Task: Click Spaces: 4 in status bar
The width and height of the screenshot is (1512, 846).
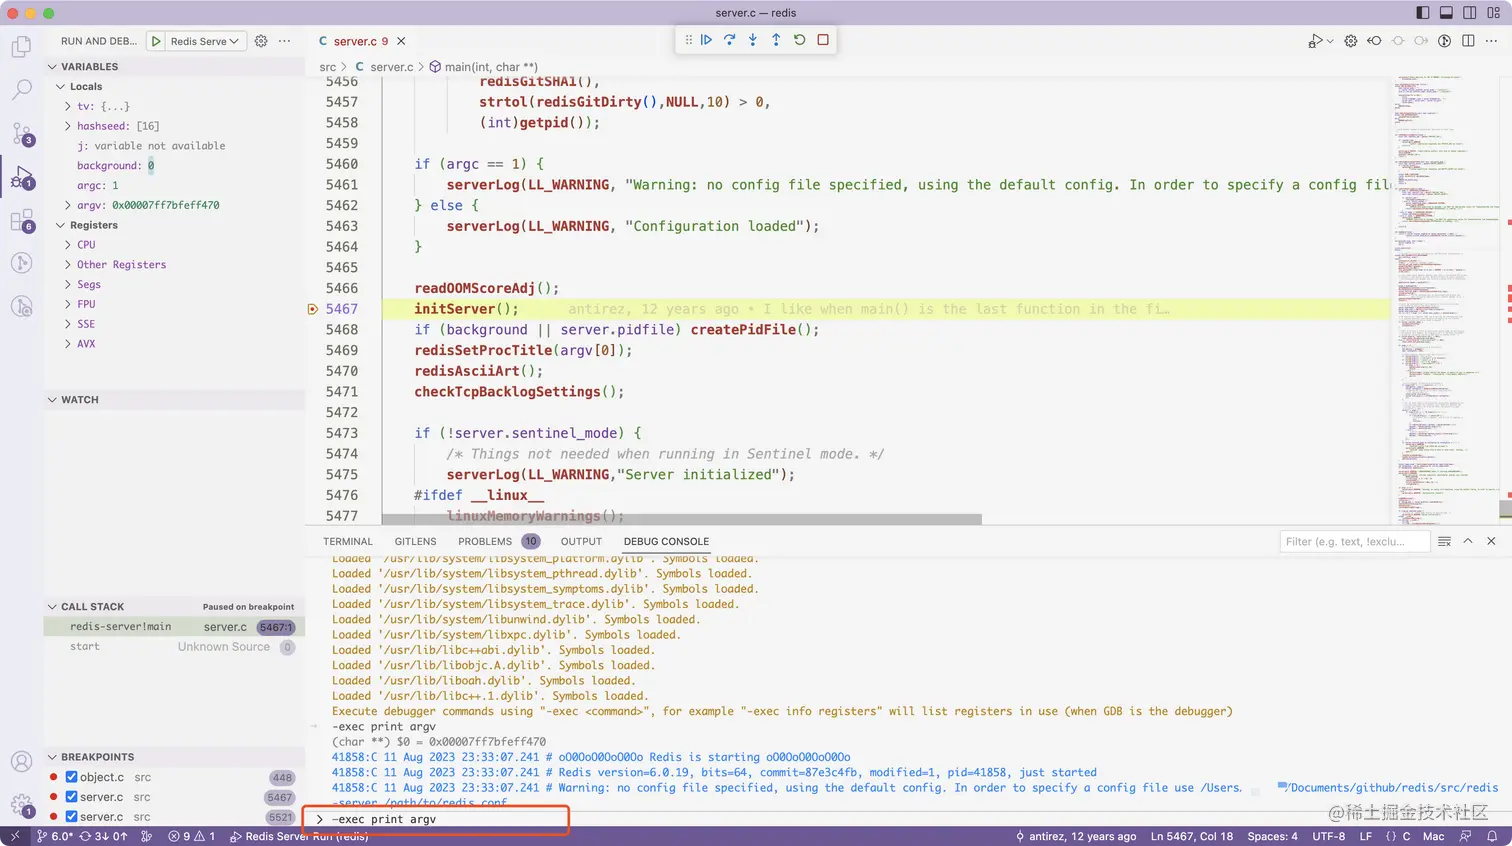Action: [x=1272, y=836]
